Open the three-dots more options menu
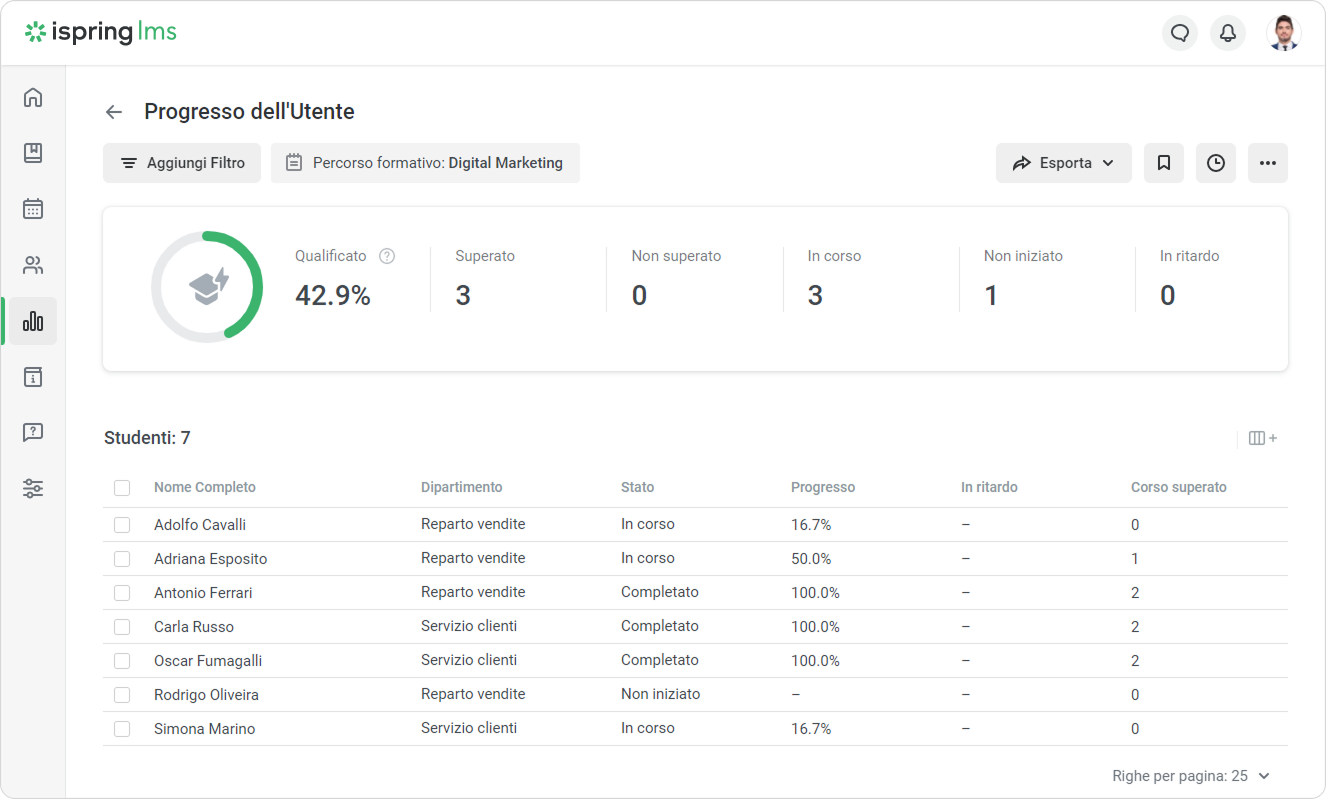 (1268, 163)
